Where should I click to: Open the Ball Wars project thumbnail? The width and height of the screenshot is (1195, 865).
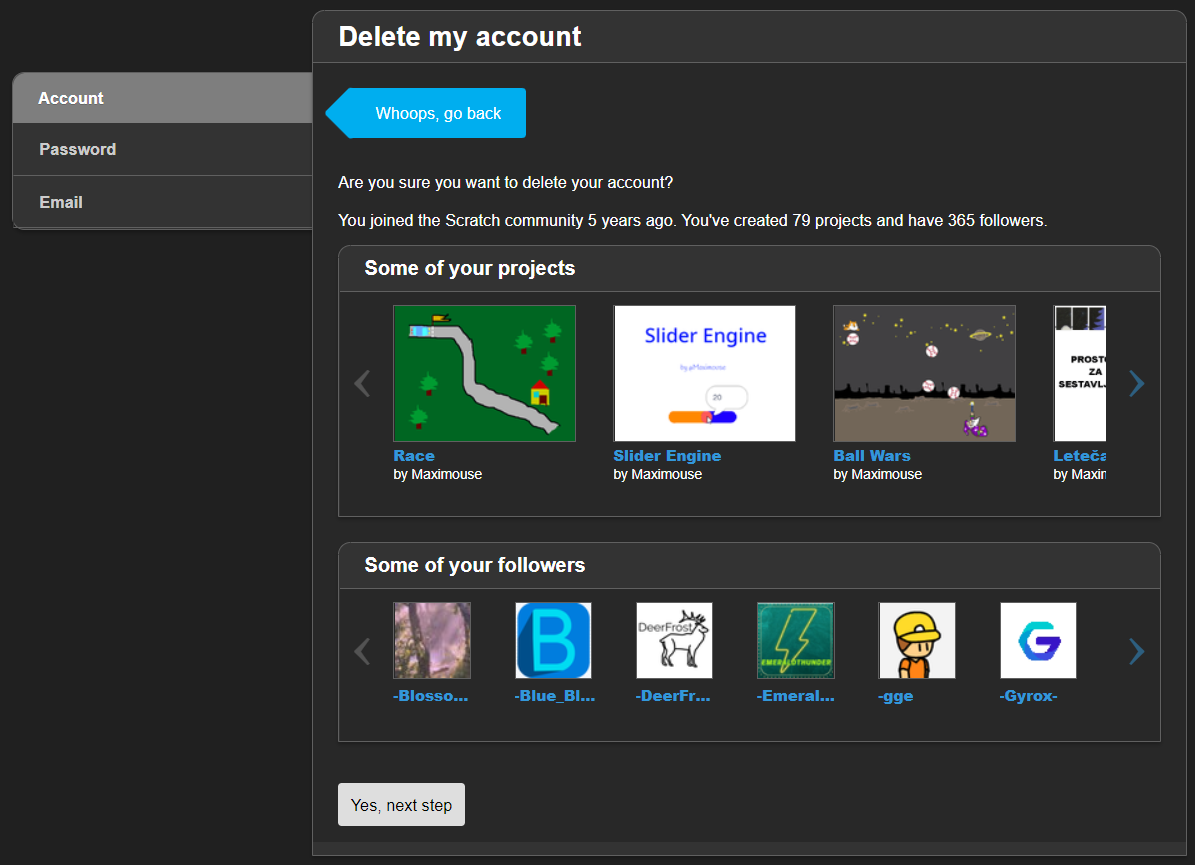pos(924,373)
